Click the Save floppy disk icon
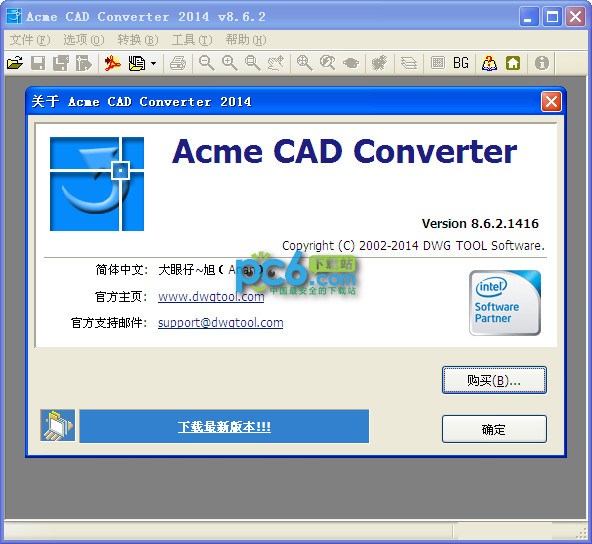The image size is (592, 544). click(x=38, y=63)
